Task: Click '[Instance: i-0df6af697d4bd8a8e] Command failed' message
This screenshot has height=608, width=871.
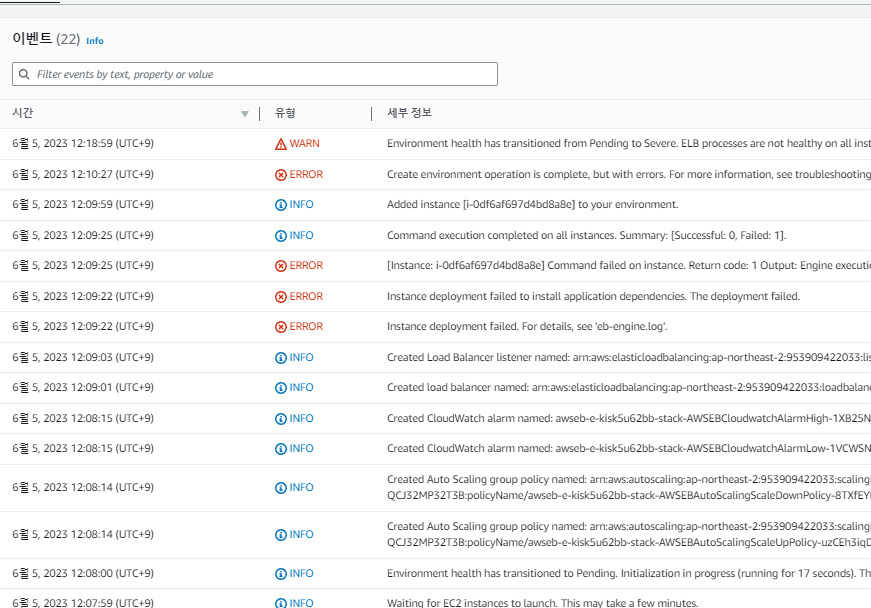Action: (x=629, y=265)
